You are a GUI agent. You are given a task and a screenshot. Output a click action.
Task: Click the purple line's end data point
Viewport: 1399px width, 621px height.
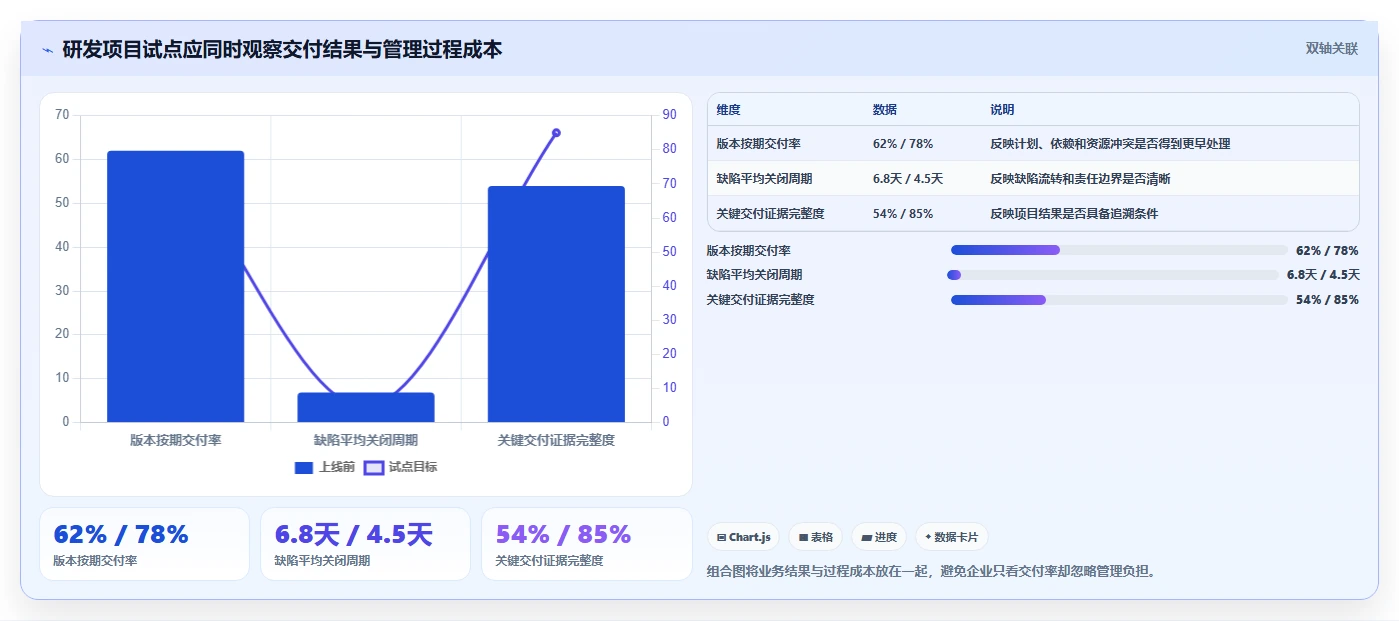(x=556, y=133)
